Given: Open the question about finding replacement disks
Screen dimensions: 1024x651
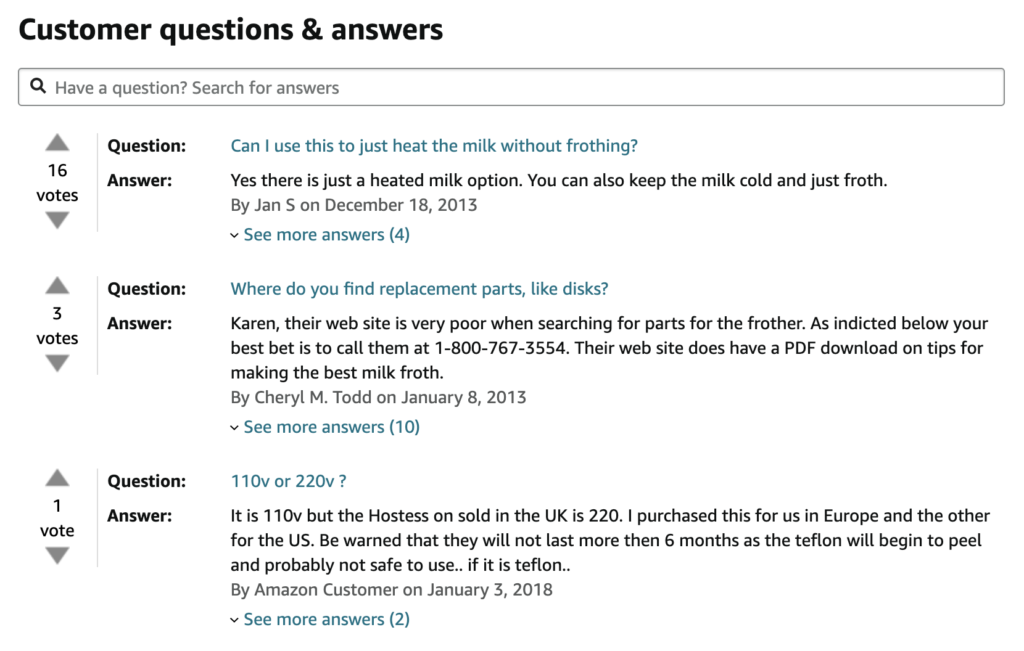Looking at the screenshot, I should (419, 288).
